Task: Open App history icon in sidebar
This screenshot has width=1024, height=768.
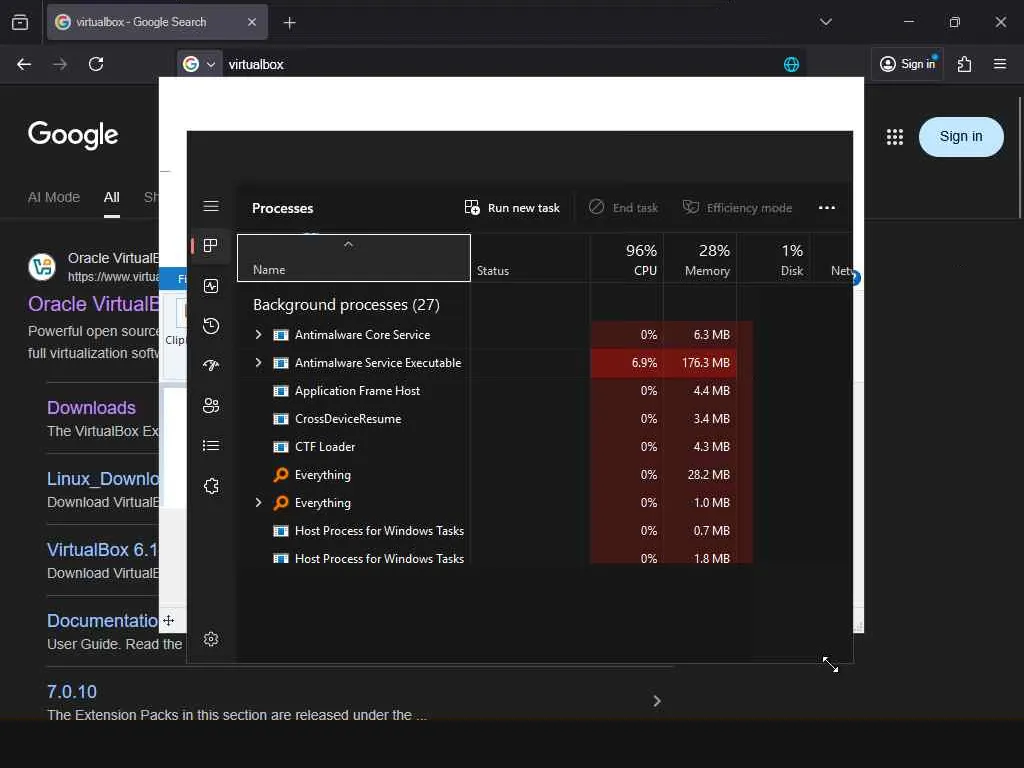Action: tap(211, 326)
